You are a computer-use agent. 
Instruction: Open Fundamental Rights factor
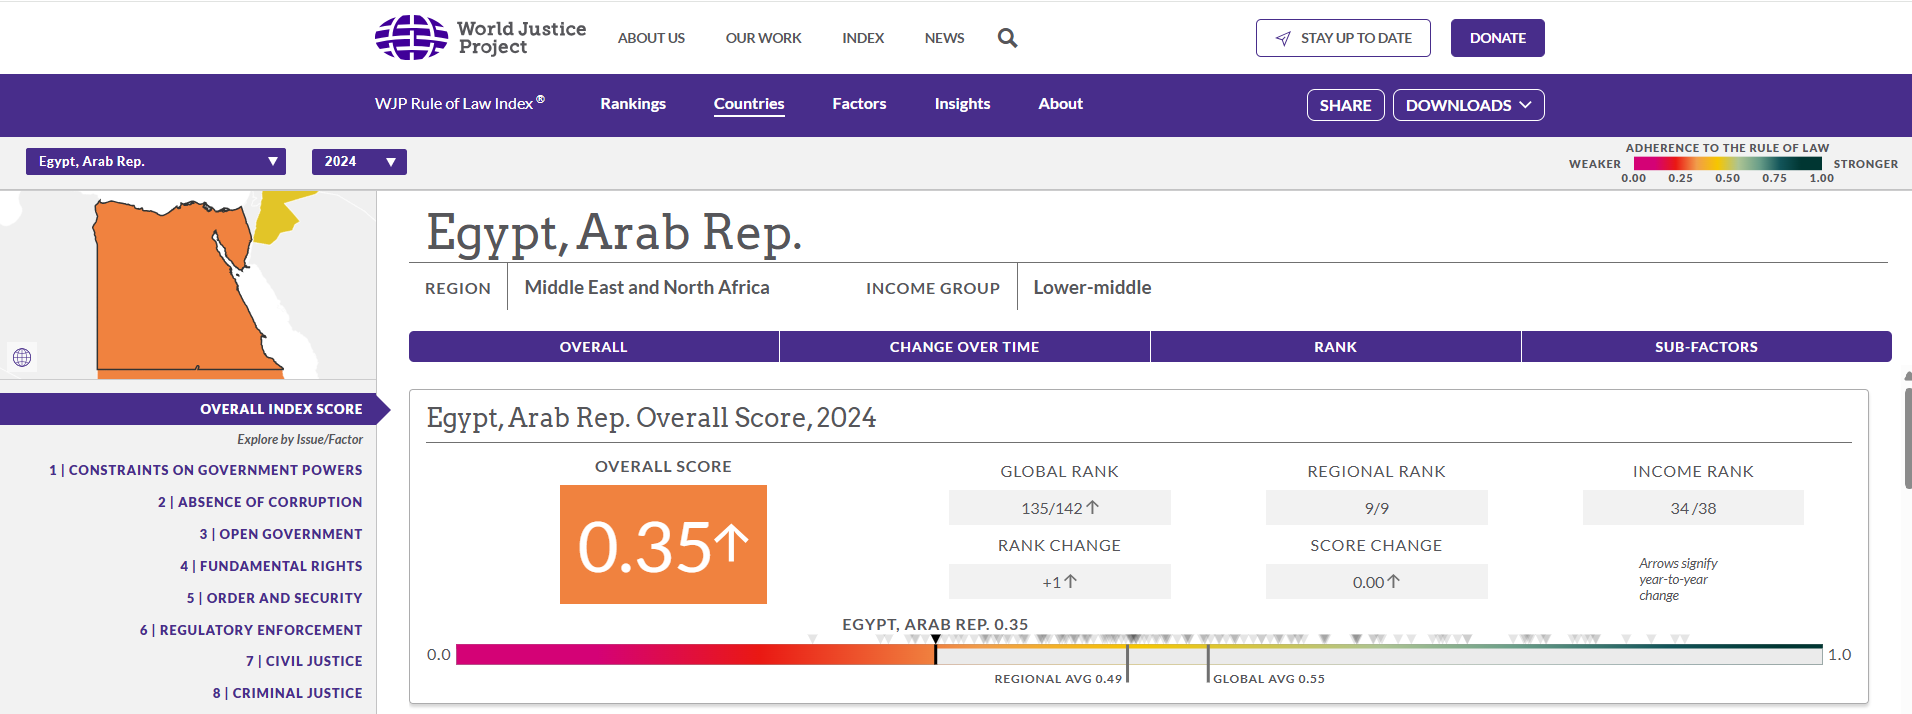pos(271,566)
